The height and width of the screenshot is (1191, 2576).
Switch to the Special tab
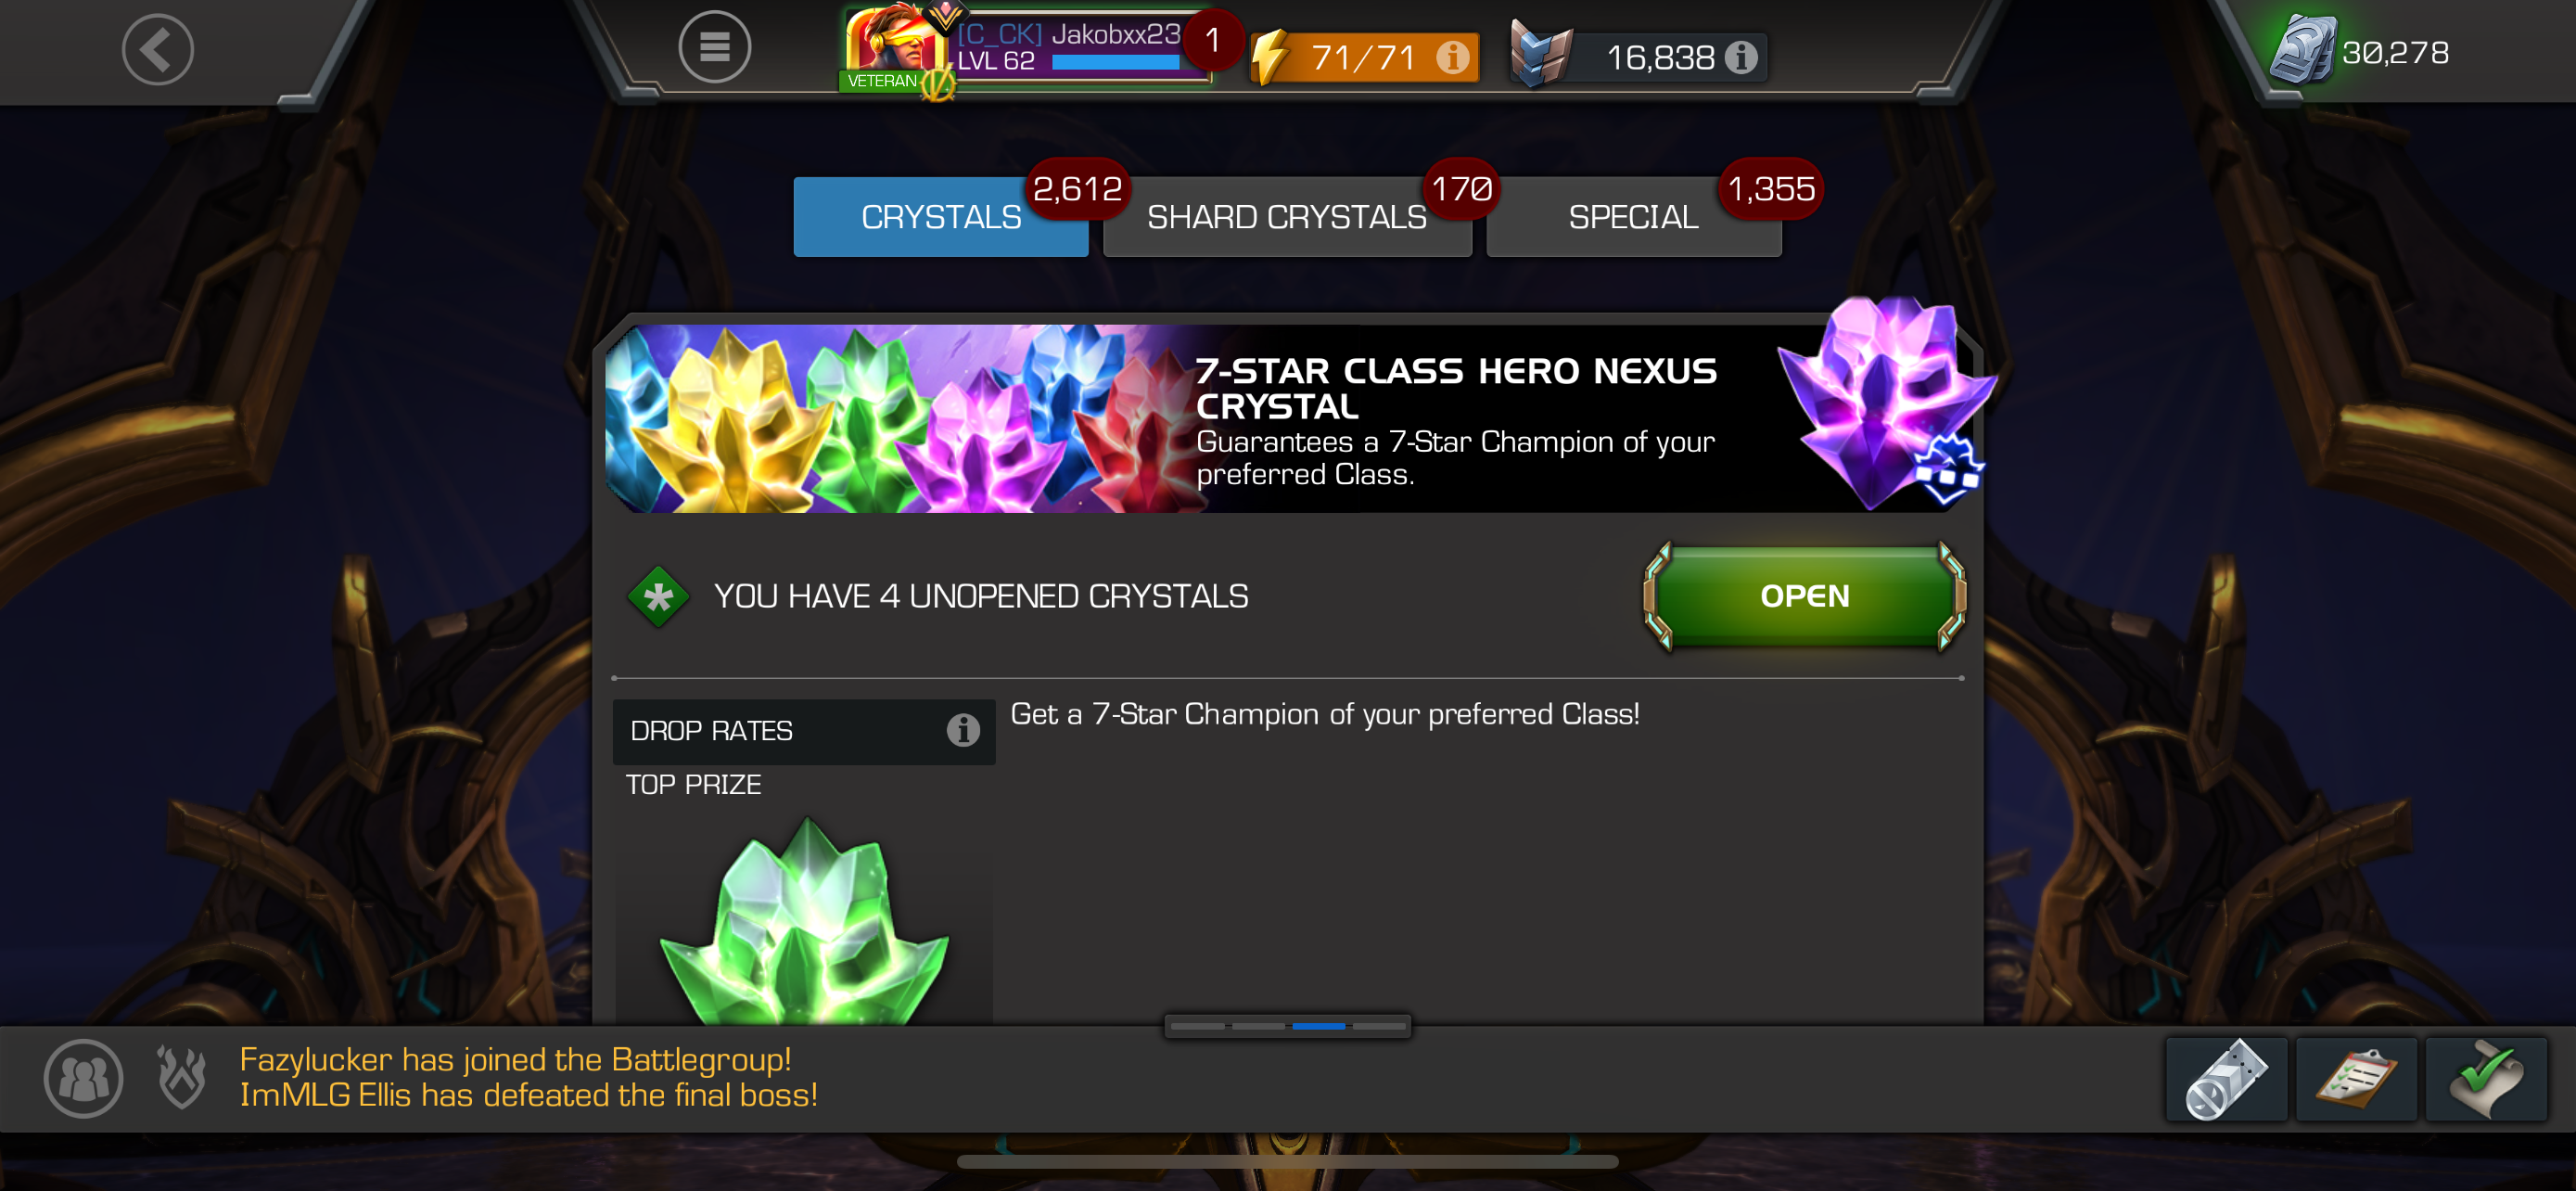[1633, 217]
